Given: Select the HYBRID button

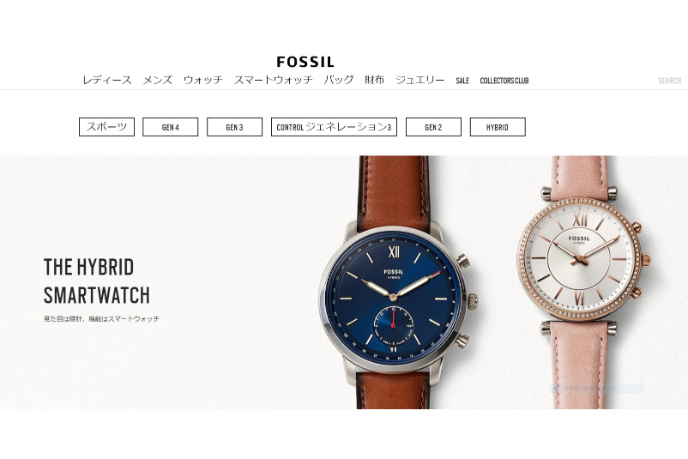Looking at the screenshot, I should point(498,127).
